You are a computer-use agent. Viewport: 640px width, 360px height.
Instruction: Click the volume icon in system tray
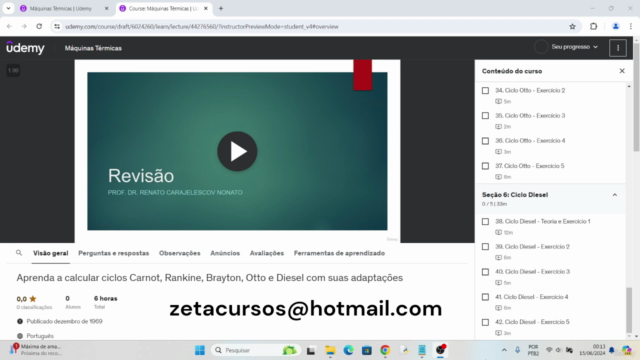pyautogui.click(x=559, y=350)
